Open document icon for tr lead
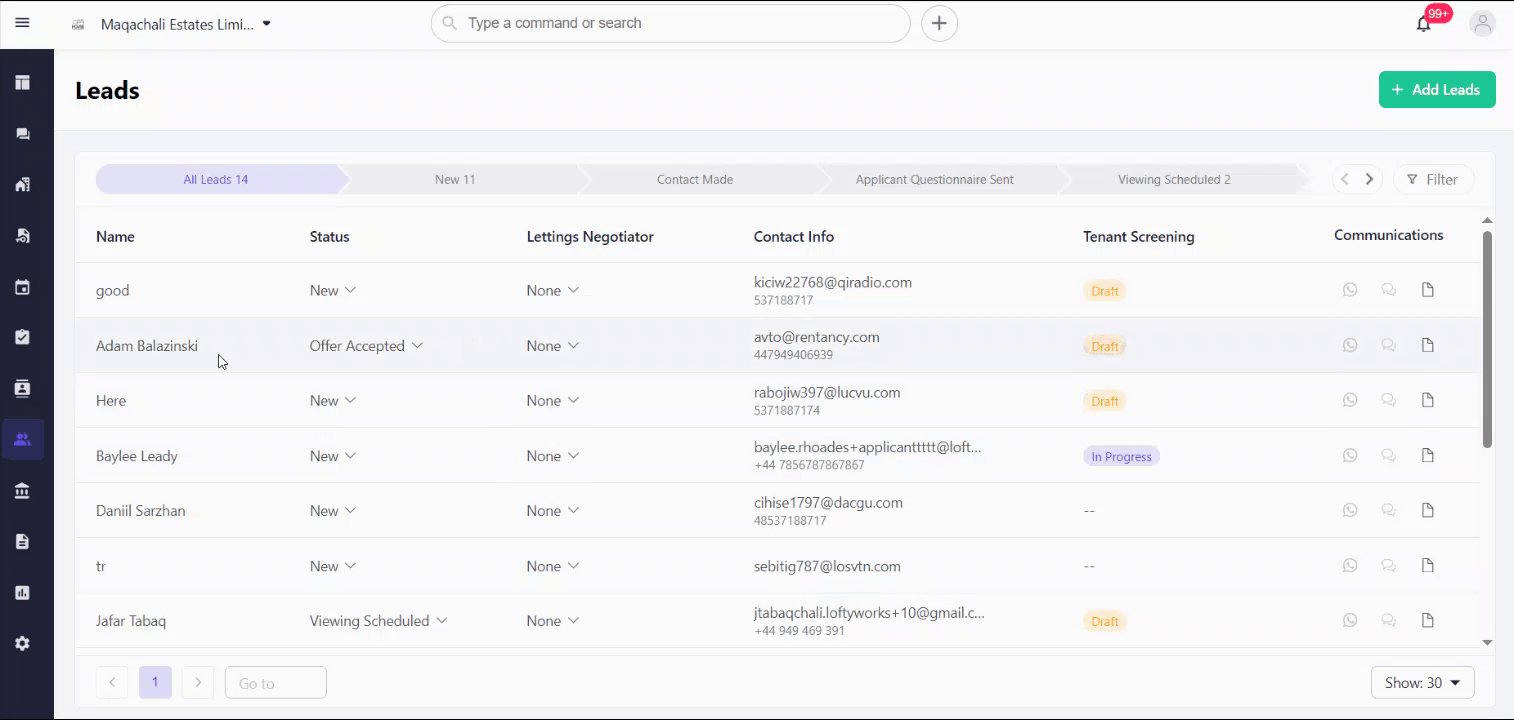The width and height of the screenshot is (1514, 720). [1428, 565]
